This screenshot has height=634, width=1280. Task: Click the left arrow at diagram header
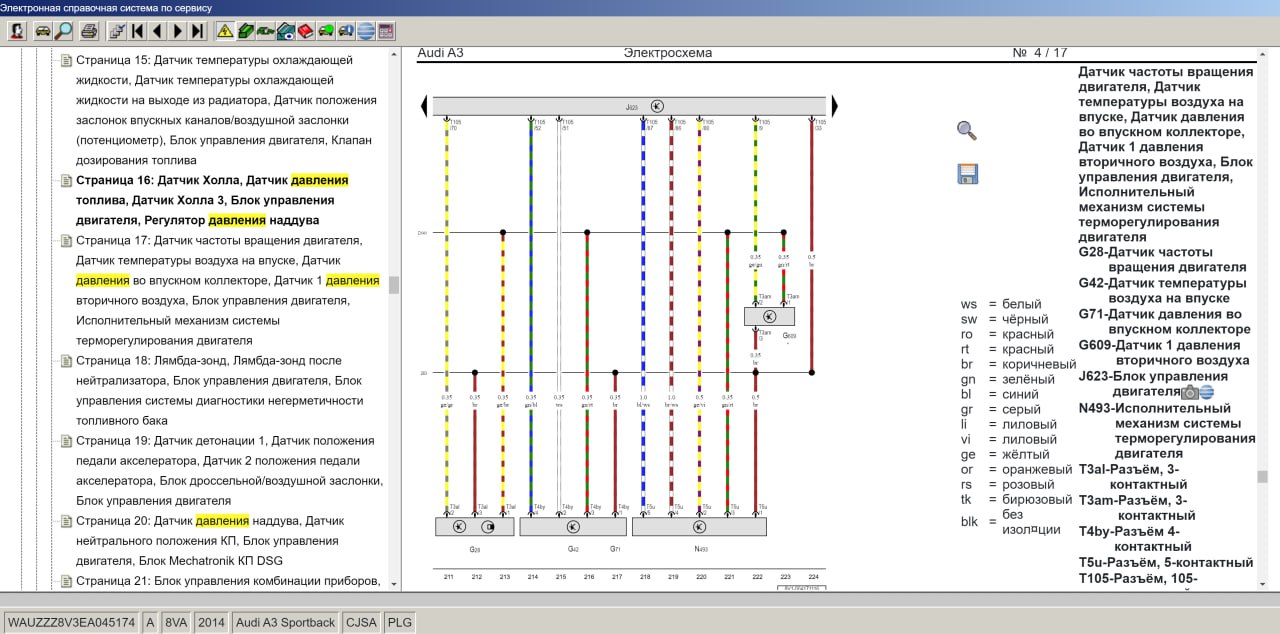(425, 106)
